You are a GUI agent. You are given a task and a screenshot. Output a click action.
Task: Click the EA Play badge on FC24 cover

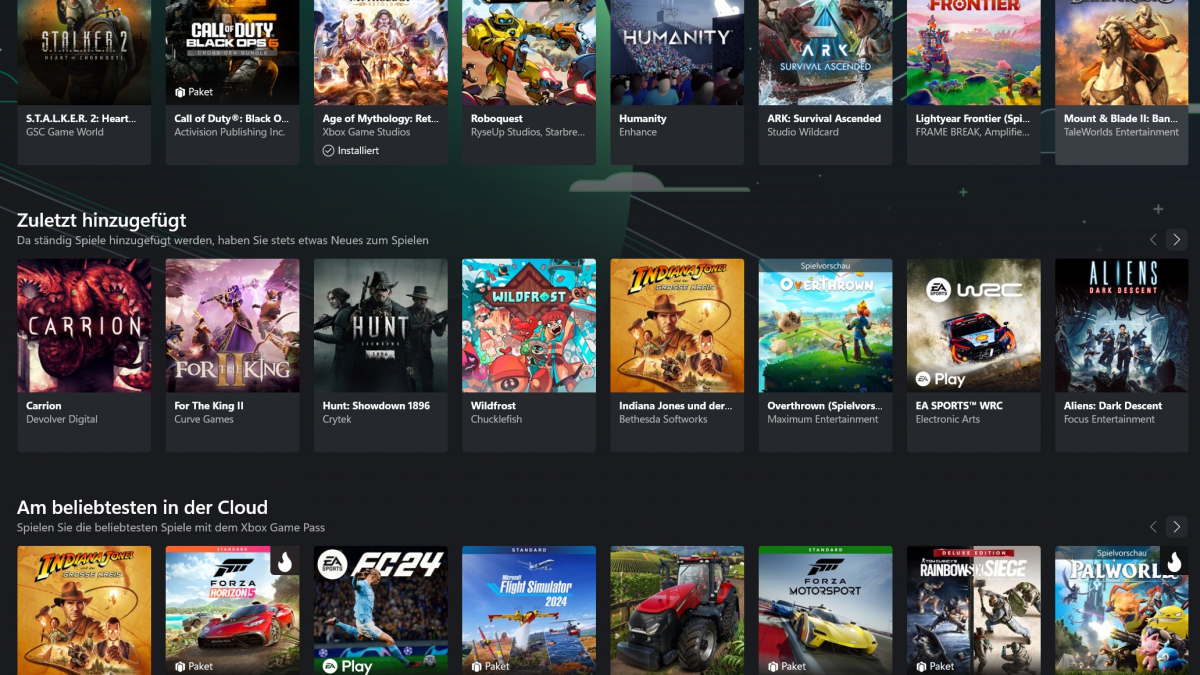point(346,666)
